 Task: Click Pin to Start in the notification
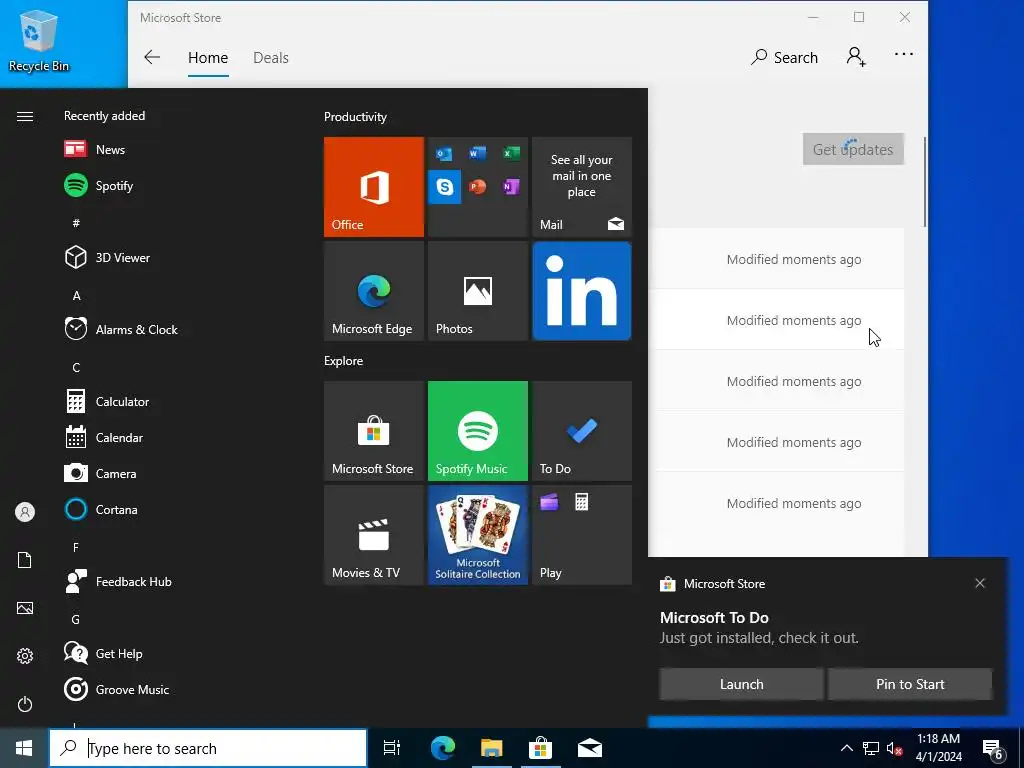pyautogui.click(x=910, y=684)
